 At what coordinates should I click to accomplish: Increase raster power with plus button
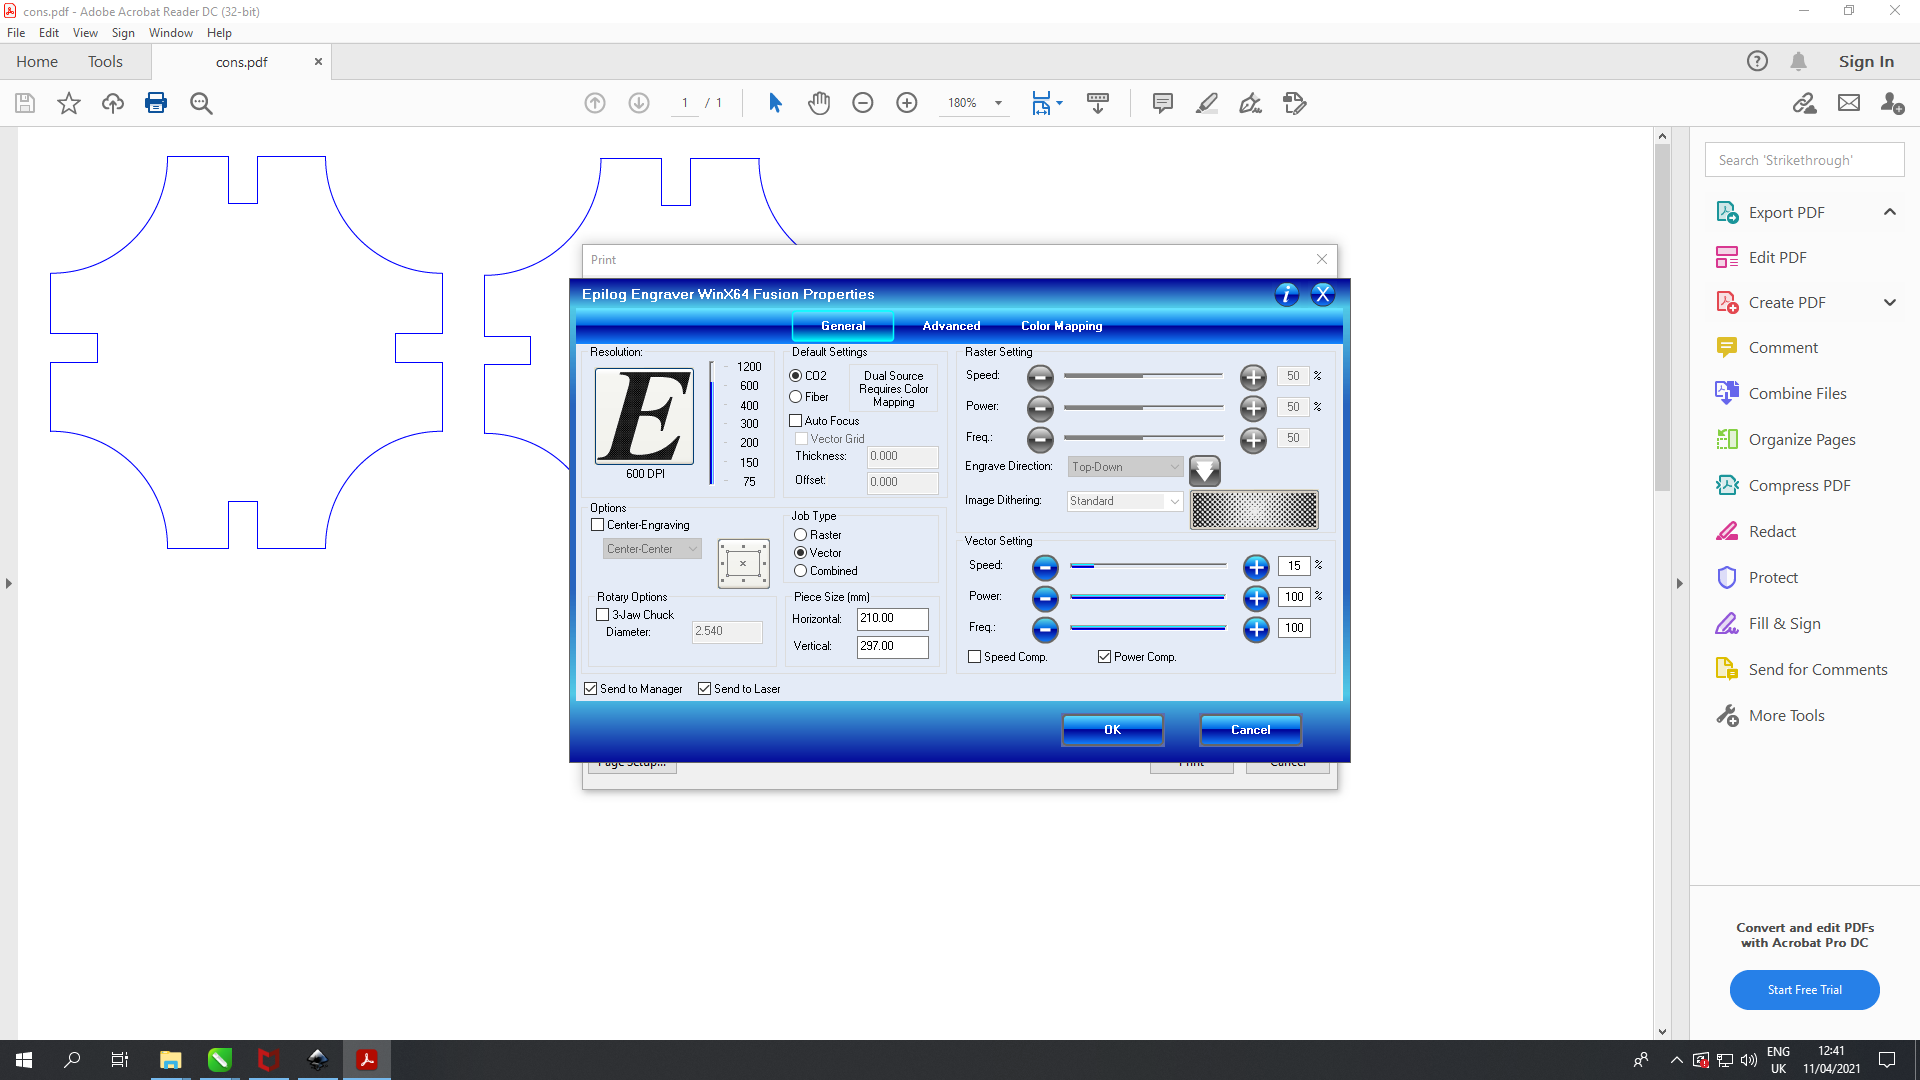click(x=1253, y=408)
